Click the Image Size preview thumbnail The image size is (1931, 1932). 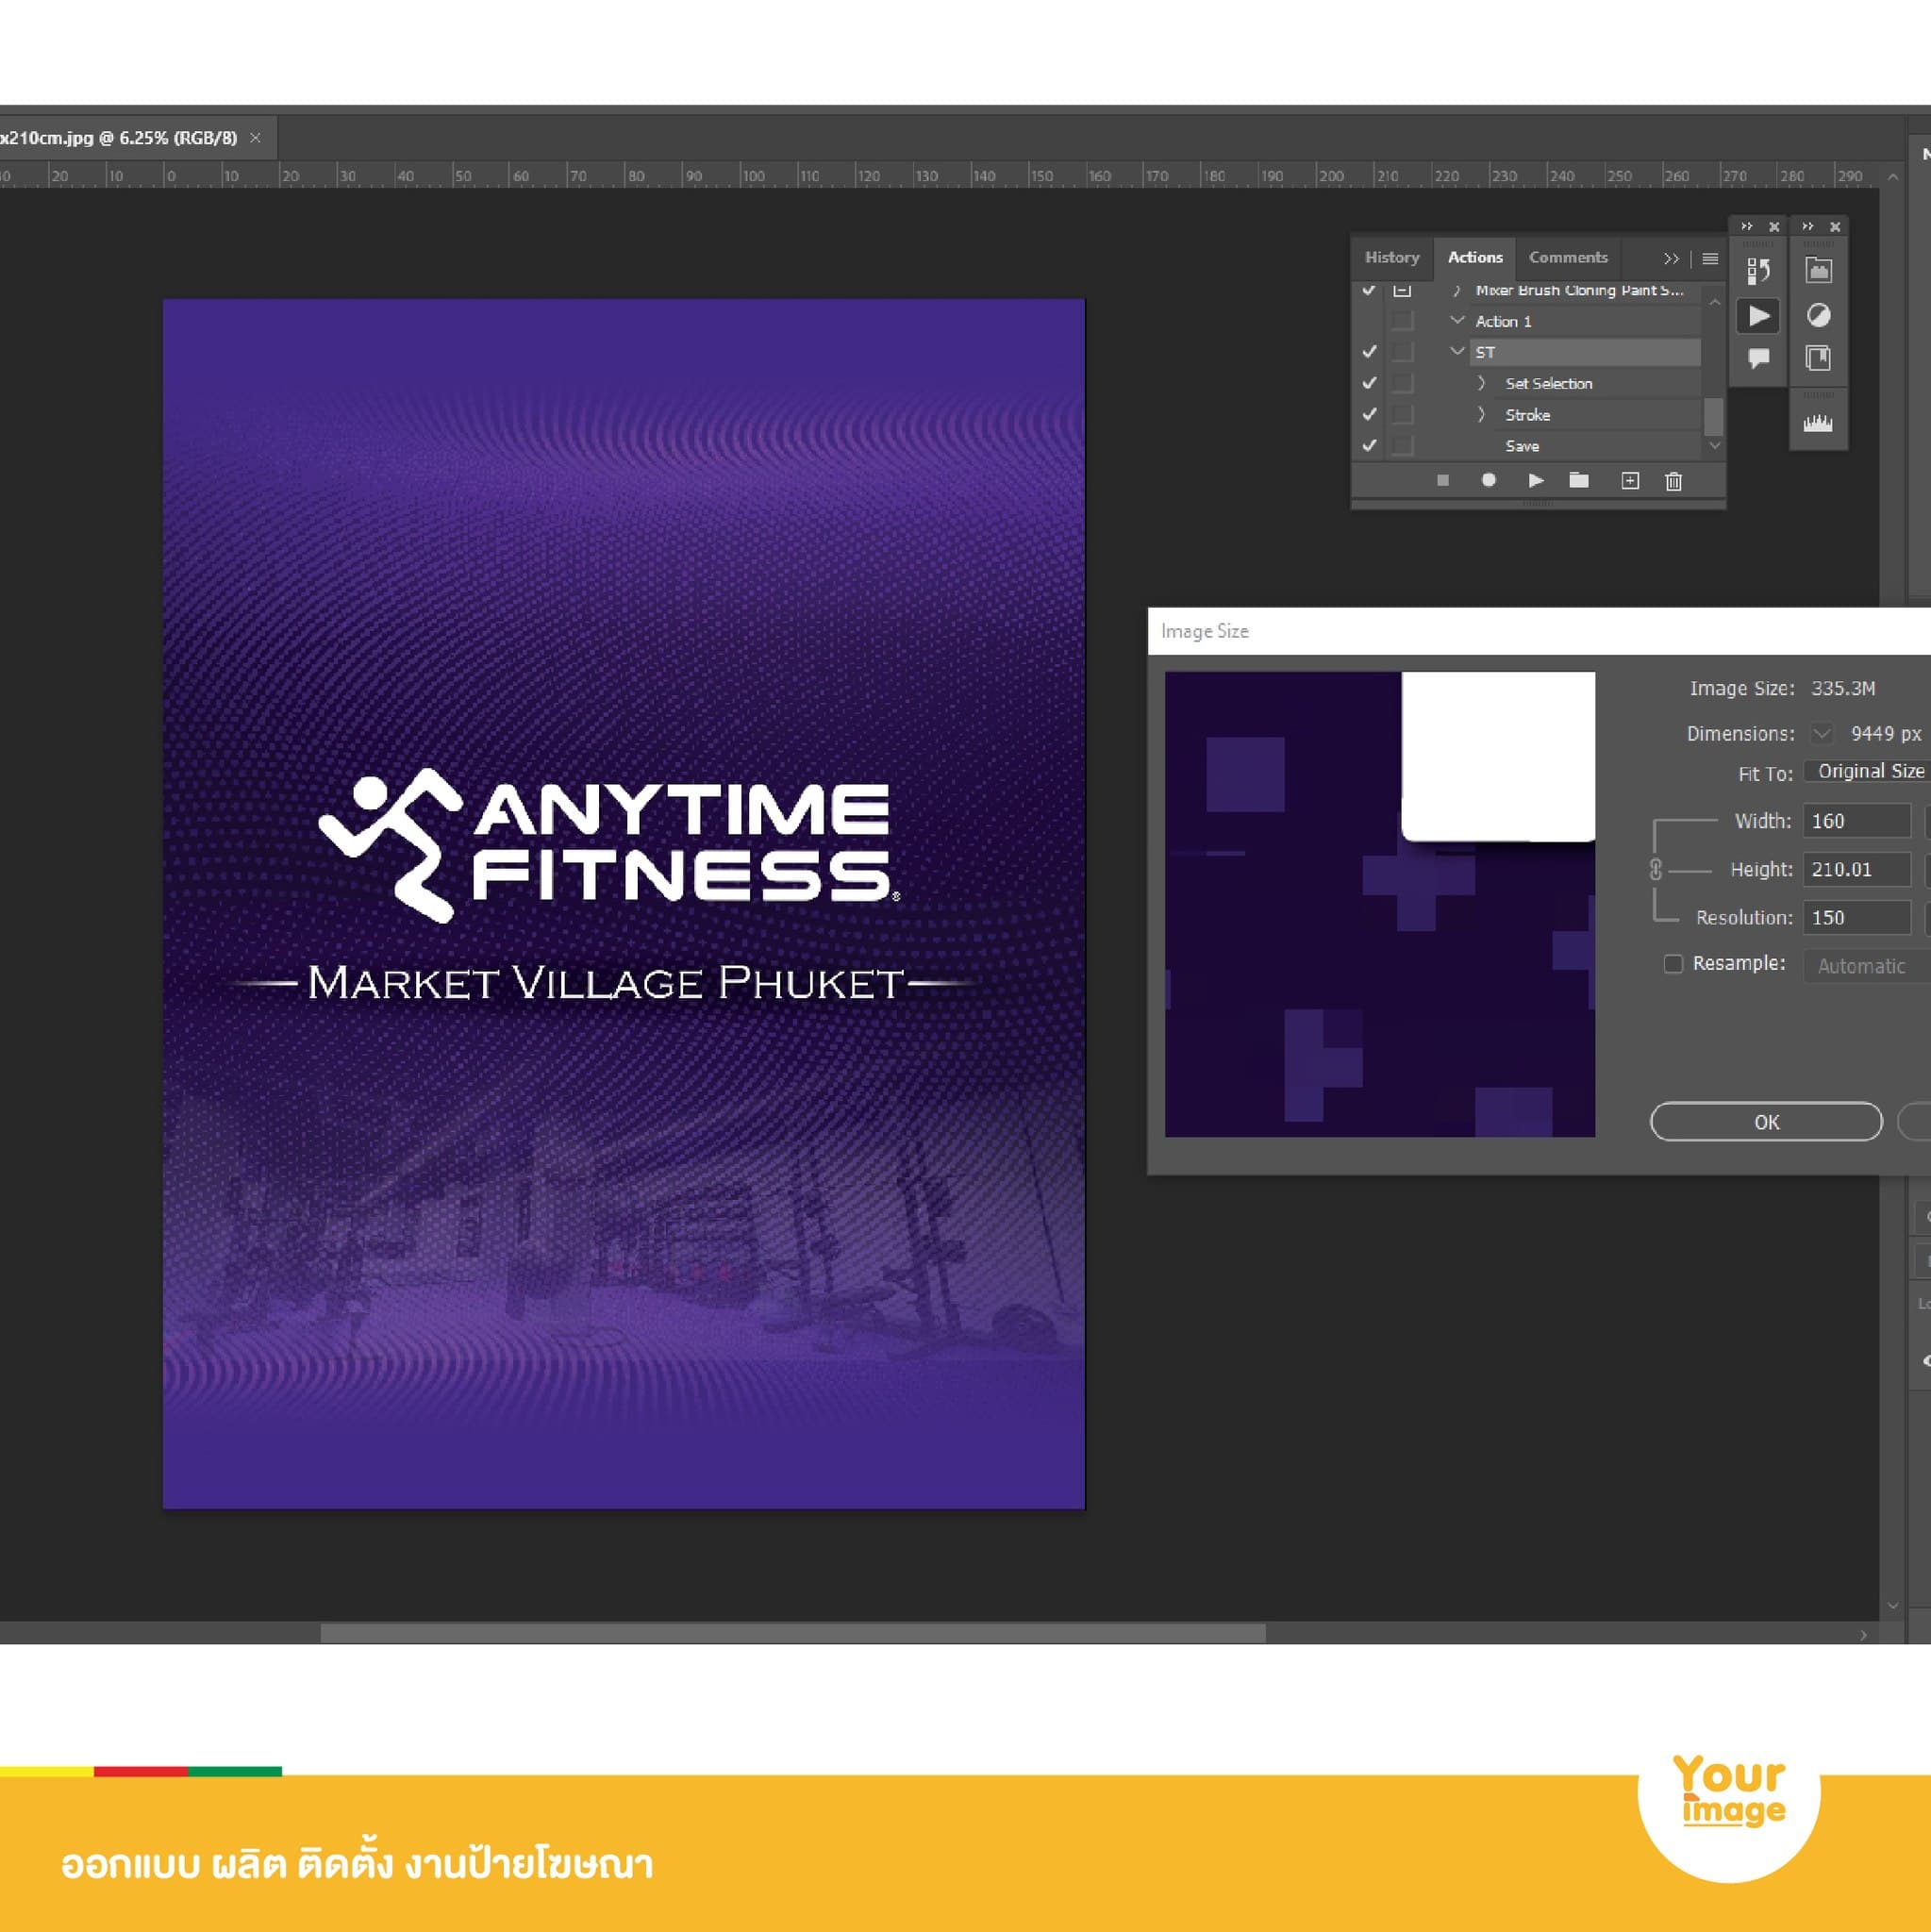pos(1380,904)
